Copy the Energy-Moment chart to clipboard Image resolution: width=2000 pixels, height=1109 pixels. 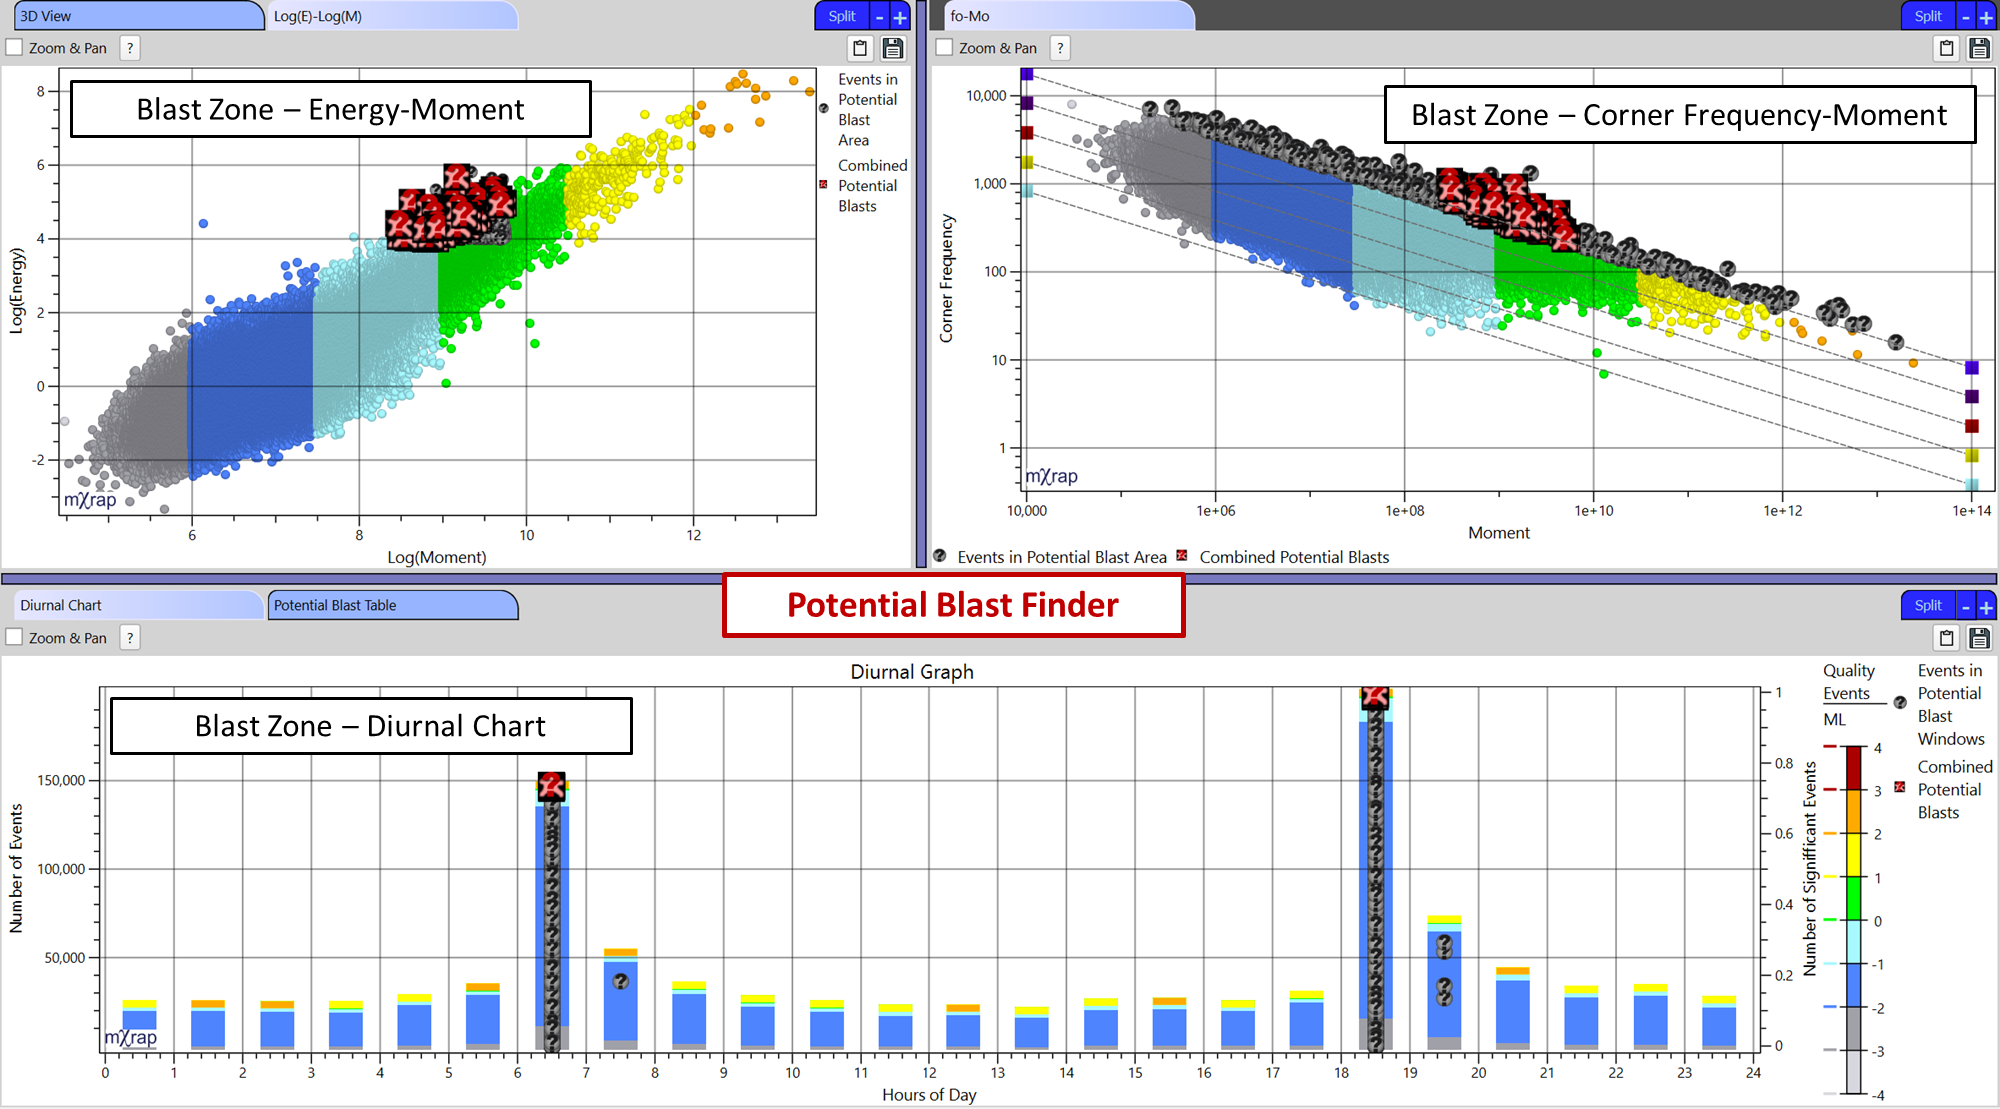tap(860, 48)
